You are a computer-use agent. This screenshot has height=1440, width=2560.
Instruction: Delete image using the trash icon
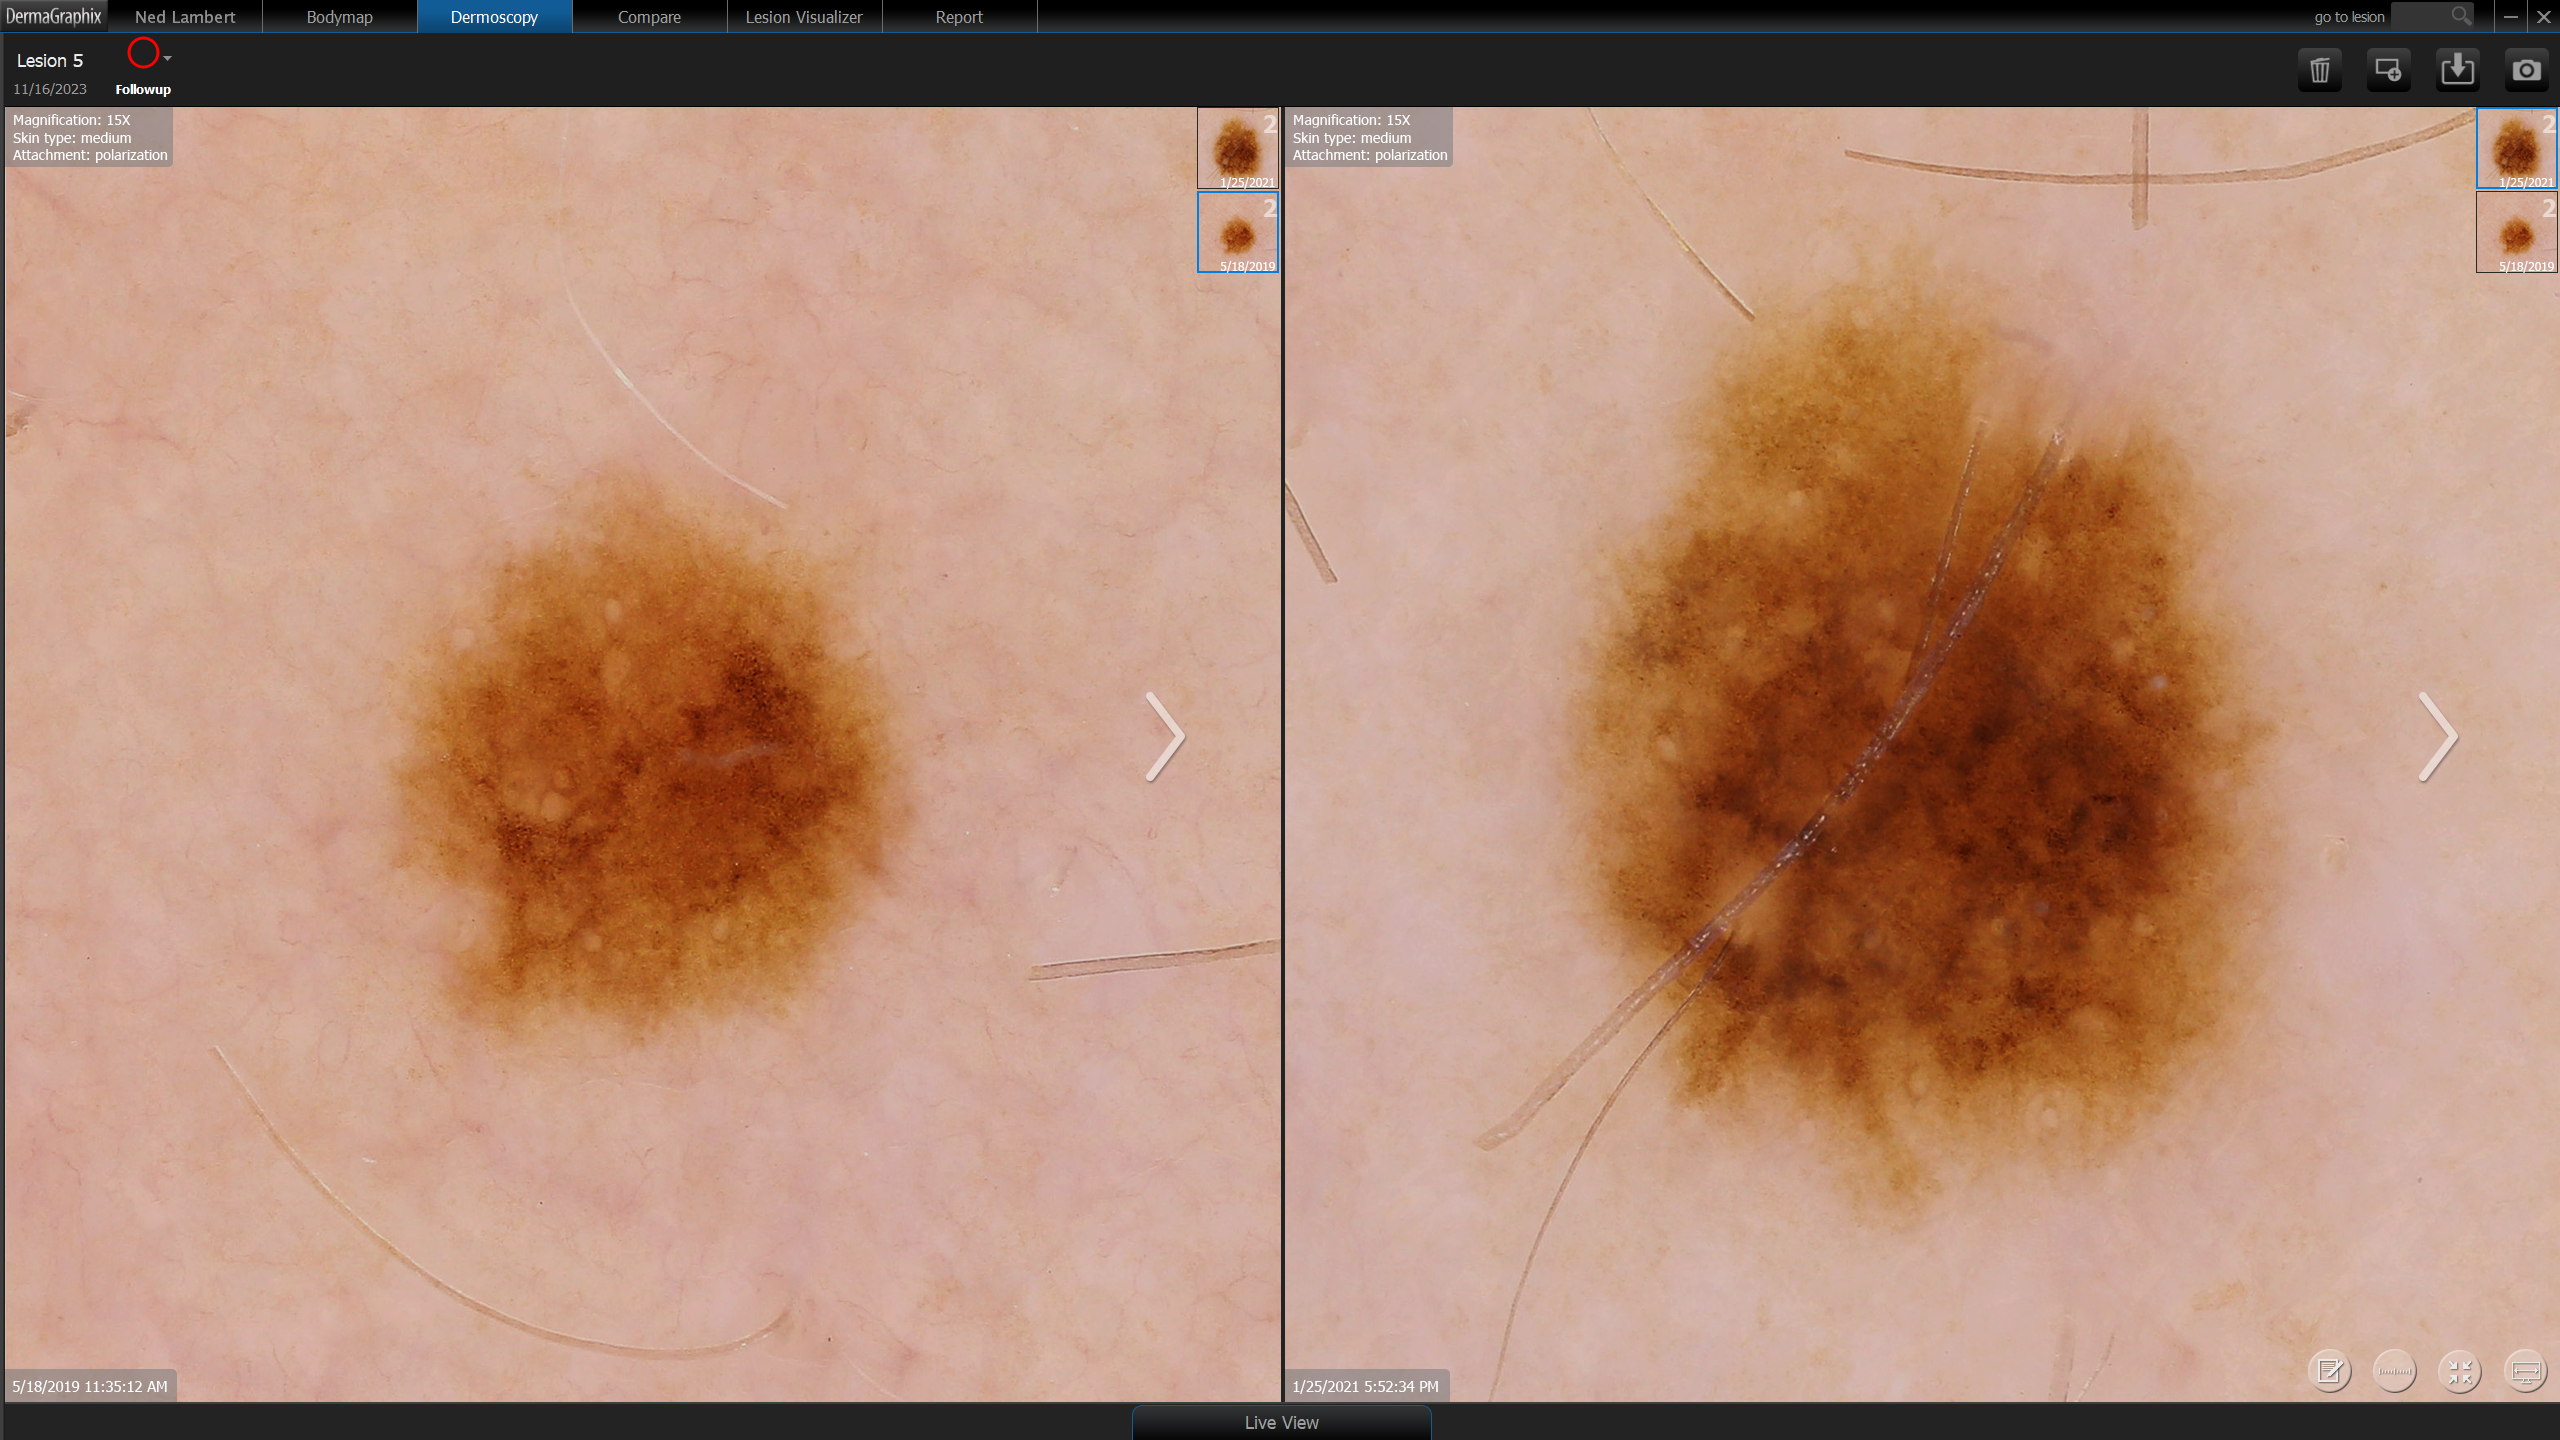click(2320, 70)
